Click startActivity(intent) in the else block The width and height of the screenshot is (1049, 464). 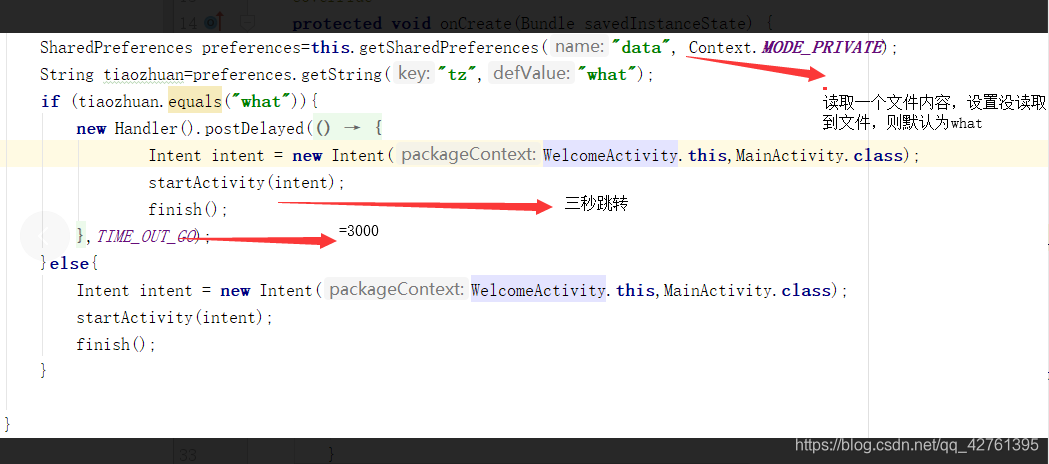pyautogui.click(x=171, y=317)
